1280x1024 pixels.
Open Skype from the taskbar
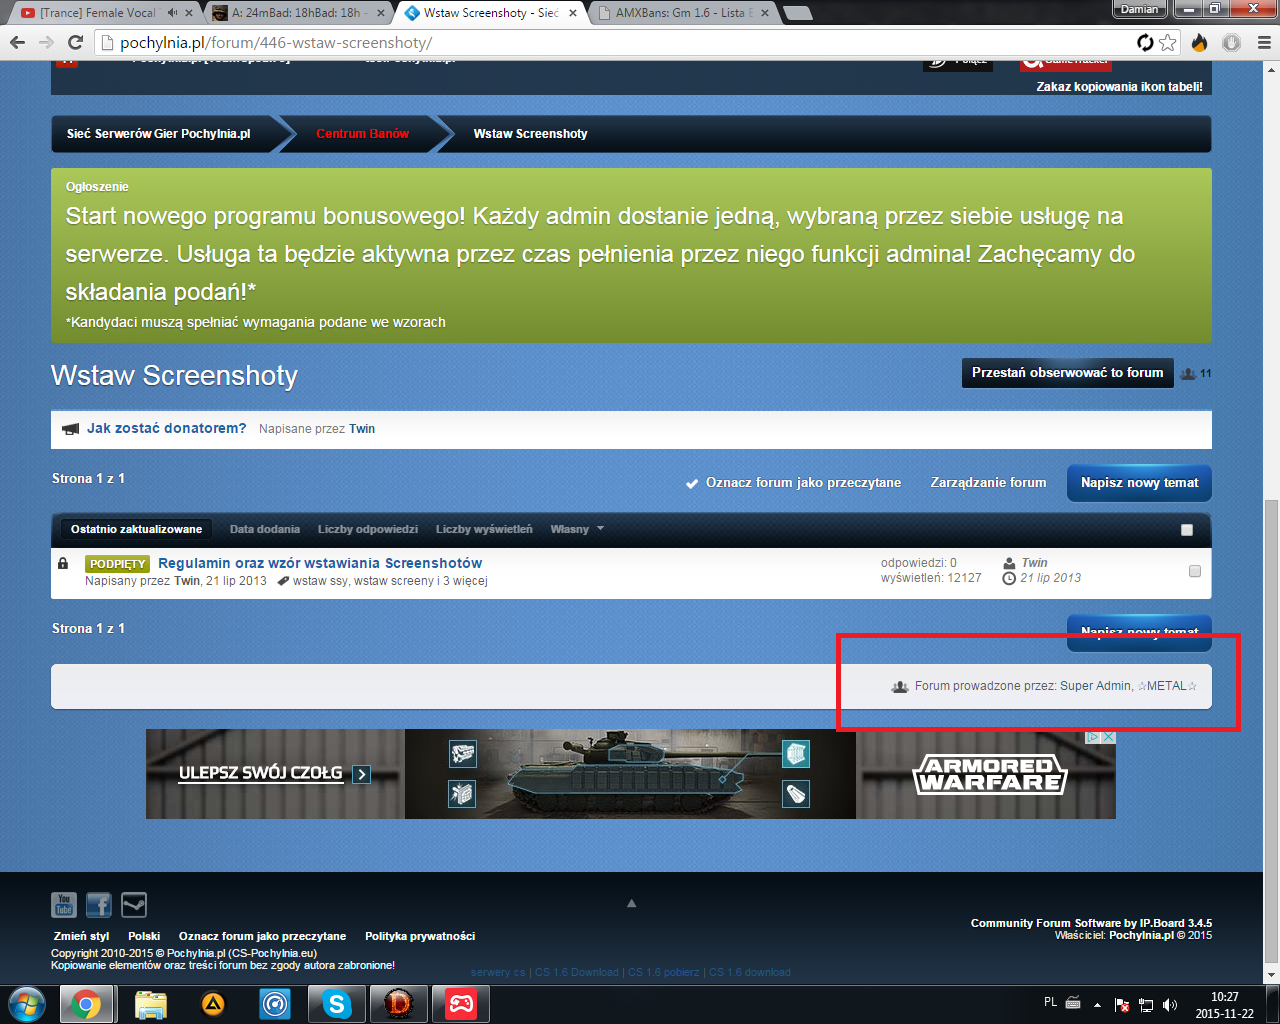tap(337, 1003)
